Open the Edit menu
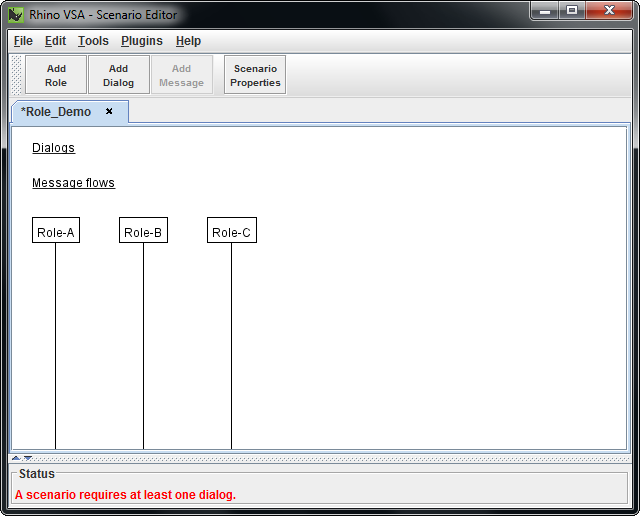The image size is (640, 516). (x=55, y=41)
